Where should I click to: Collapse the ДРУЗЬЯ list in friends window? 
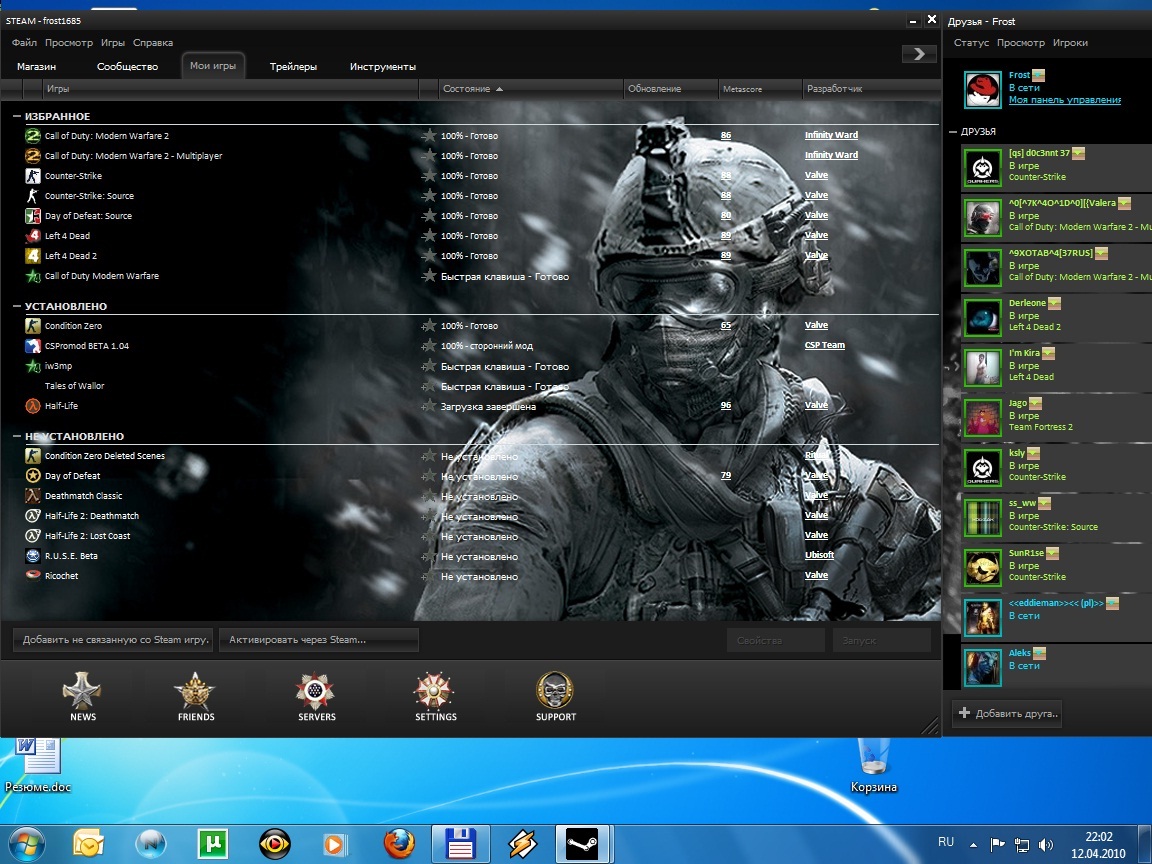pos(952,132)
